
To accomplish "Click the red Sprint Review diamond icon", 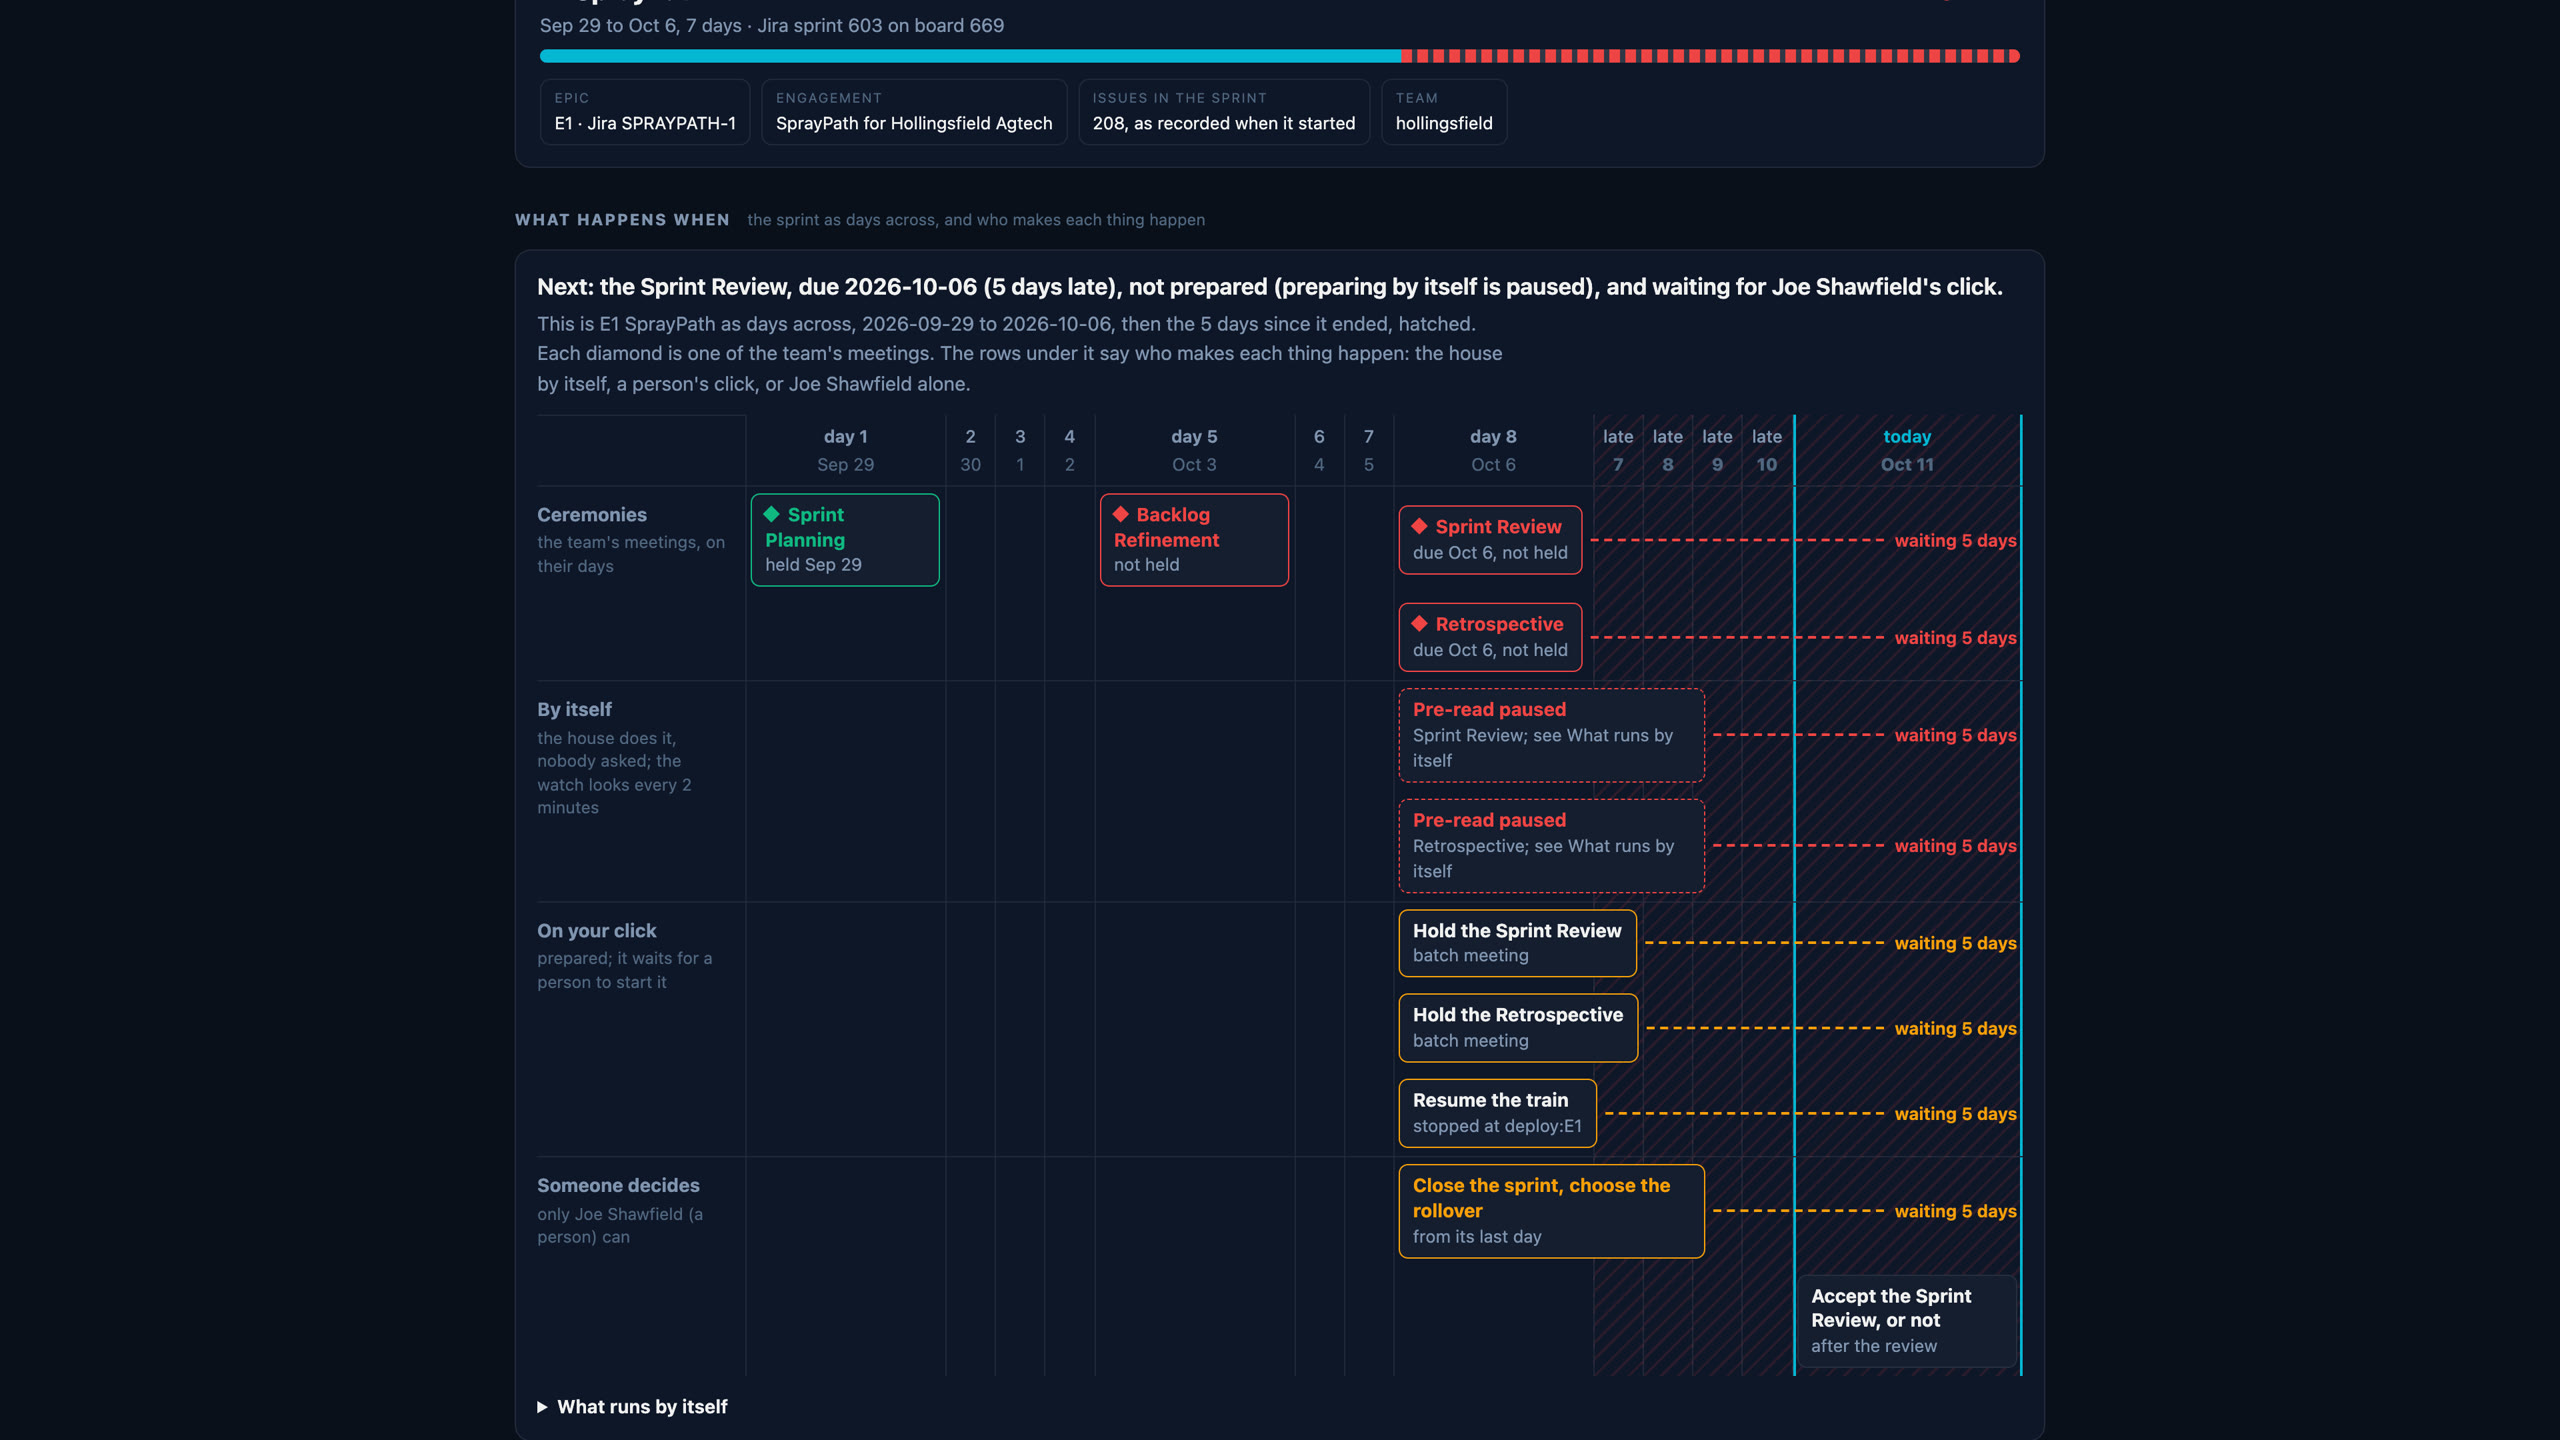I will [1419, 526].
